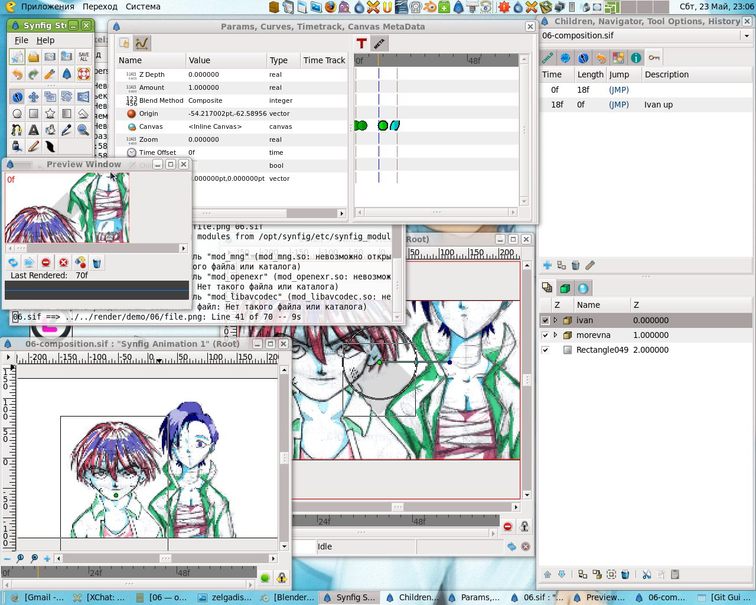Switch to the Curves tab
Image resolution: width=756 pixels, height=605 pixels.
point(142,43)
